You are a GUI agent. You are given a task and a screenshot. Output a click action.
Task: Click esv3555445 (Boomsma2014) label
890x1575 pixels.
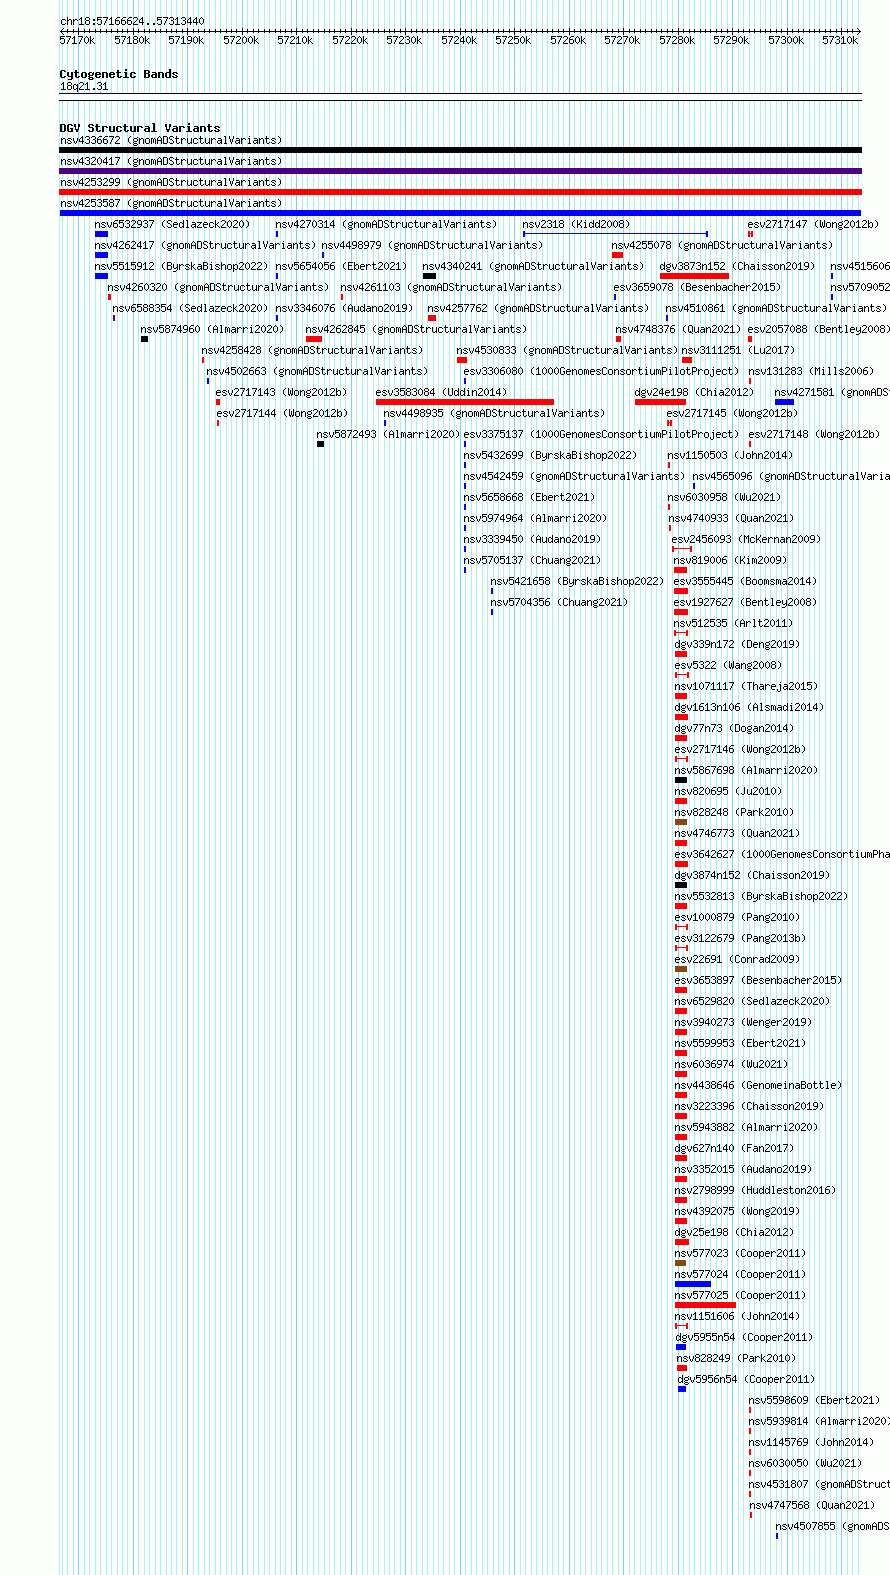[745, 581]
